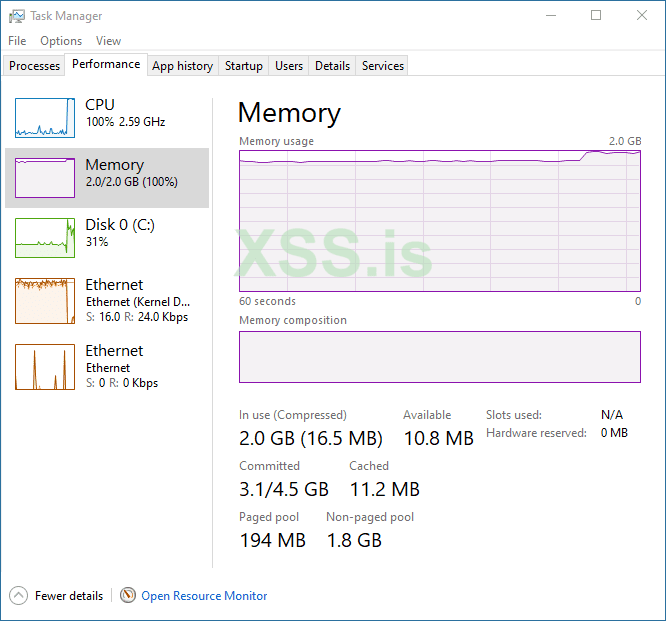Switch to the Processes tab
The image size is (666, 621).
pyautogui.click(x=35, y=66)
